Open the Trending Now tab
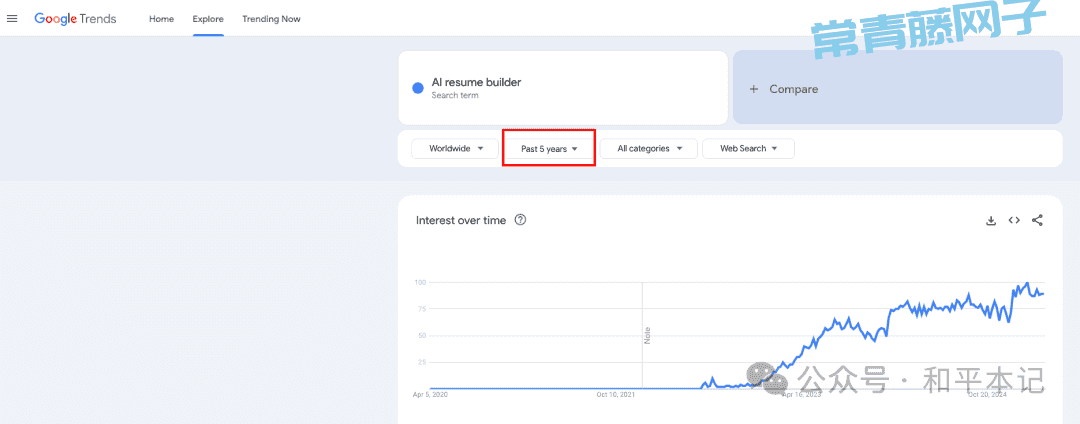 pyautogui.click(x=271, y=19)
